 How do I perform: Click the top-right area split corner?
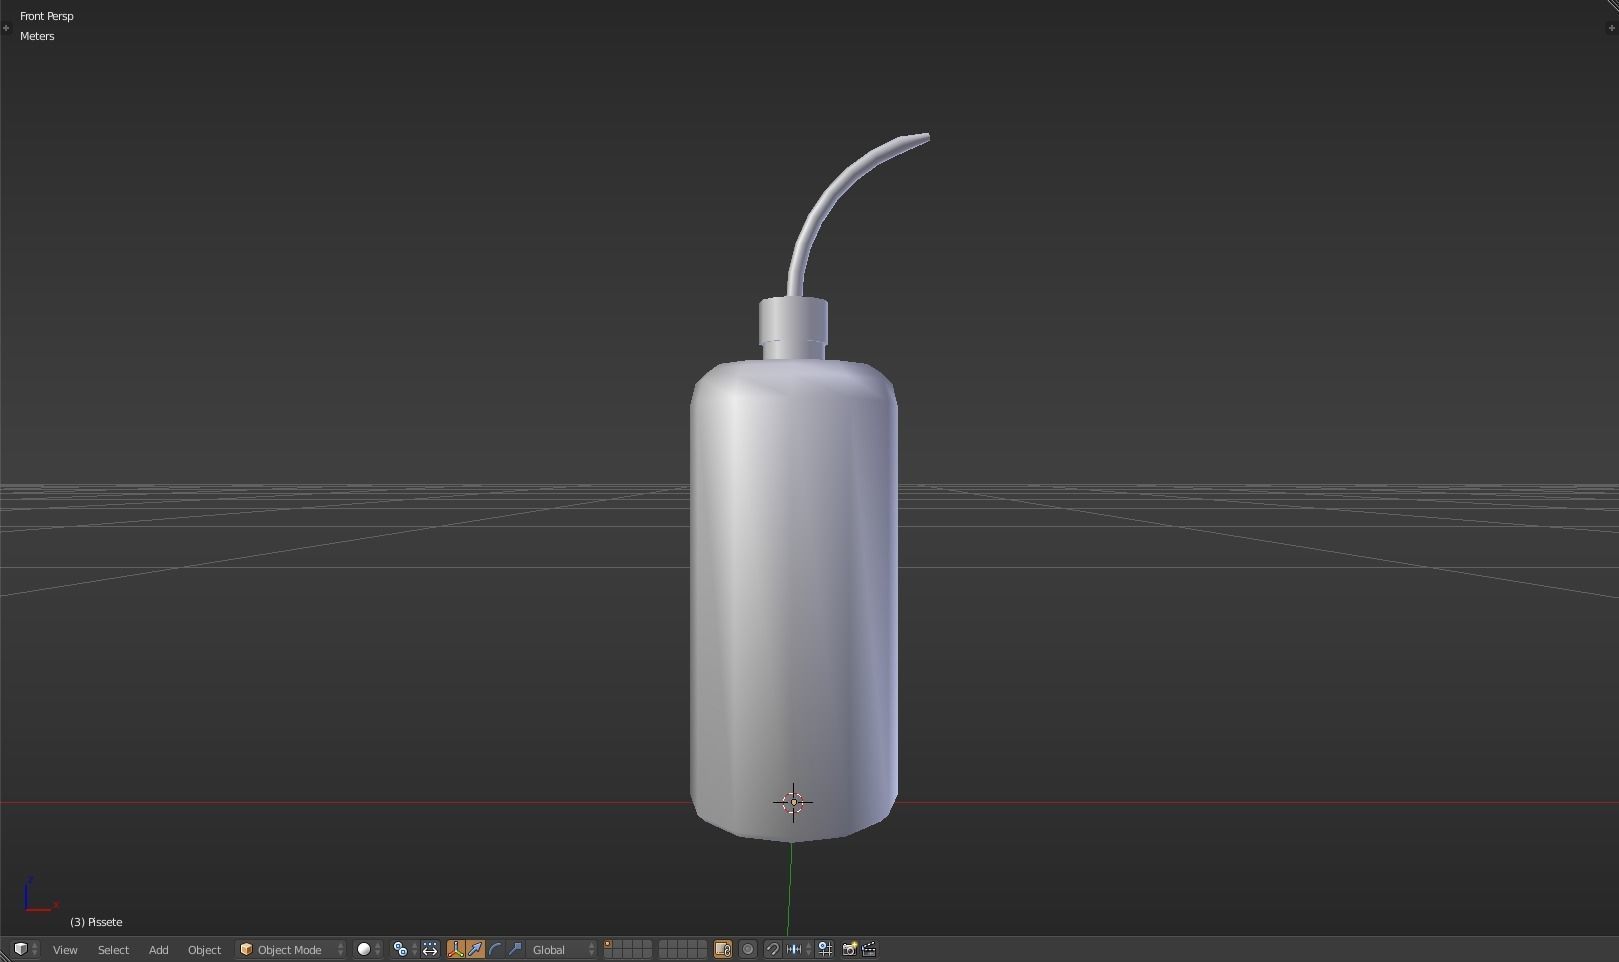pyautogui.click(x=1611, y=6)
